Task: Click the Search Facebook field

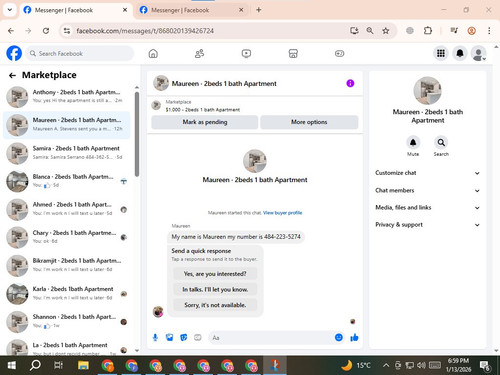Action: [79, 53]
